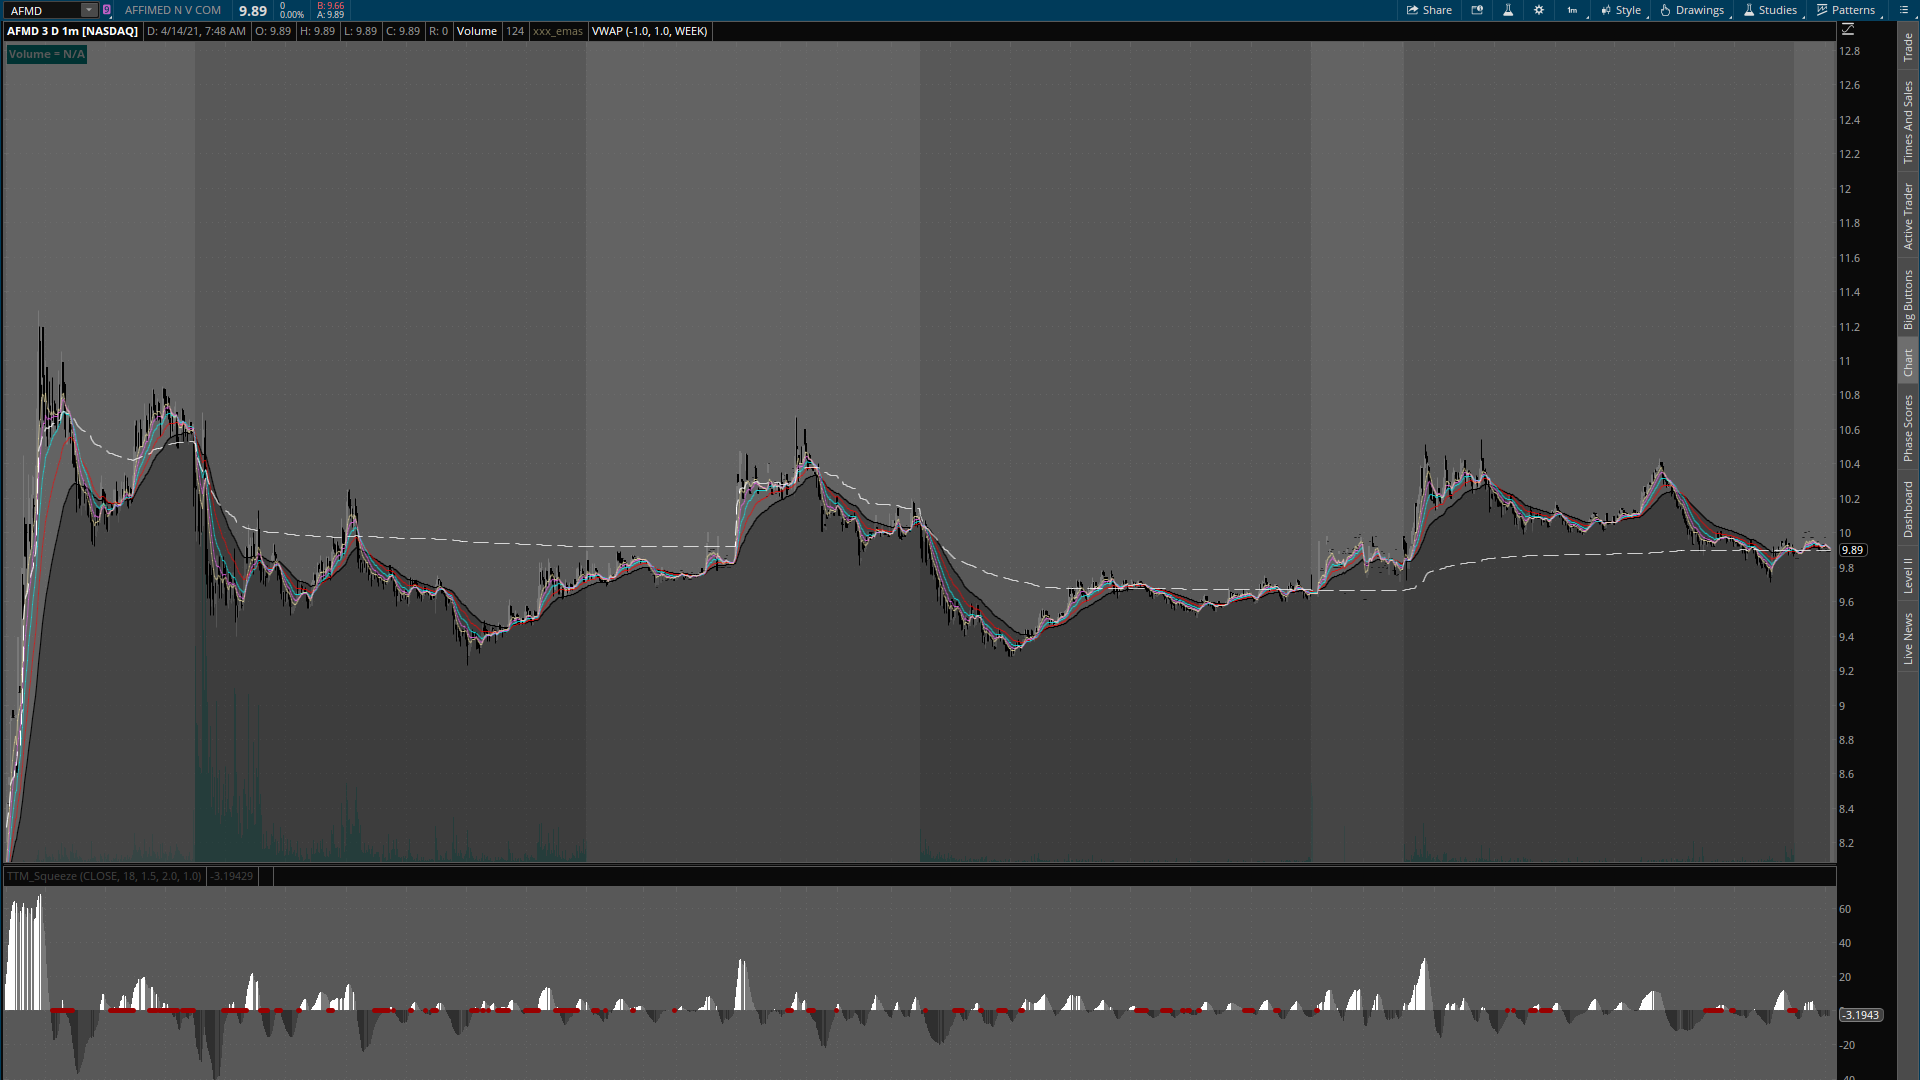Click the TTM_Squeeze study label
Screen dimensions: 1920x1080
tap(104, 876)
